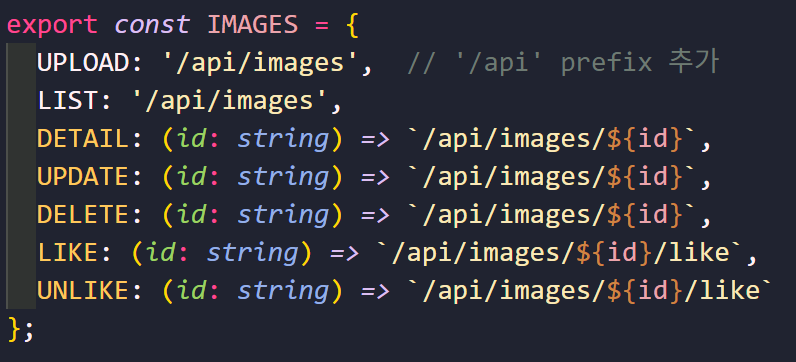The height and width of the screenshot is (362, 796).
Task: Click the UPLOAD property key
Action: click(x=84, y=63)
